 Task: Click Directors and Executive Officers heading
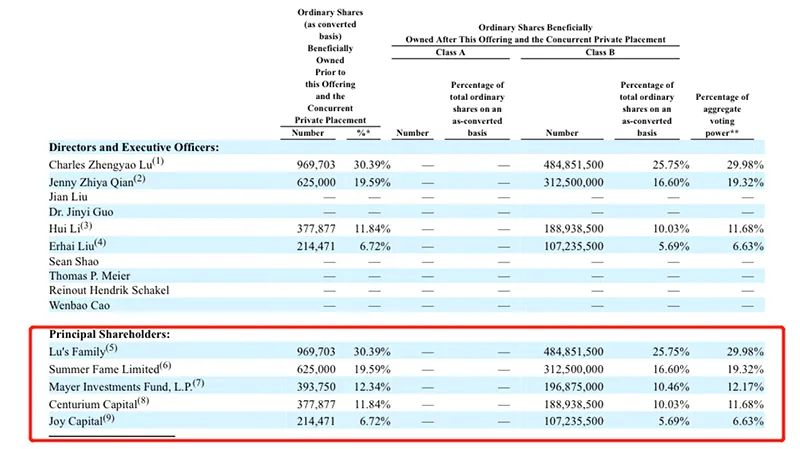click(134, 147)
